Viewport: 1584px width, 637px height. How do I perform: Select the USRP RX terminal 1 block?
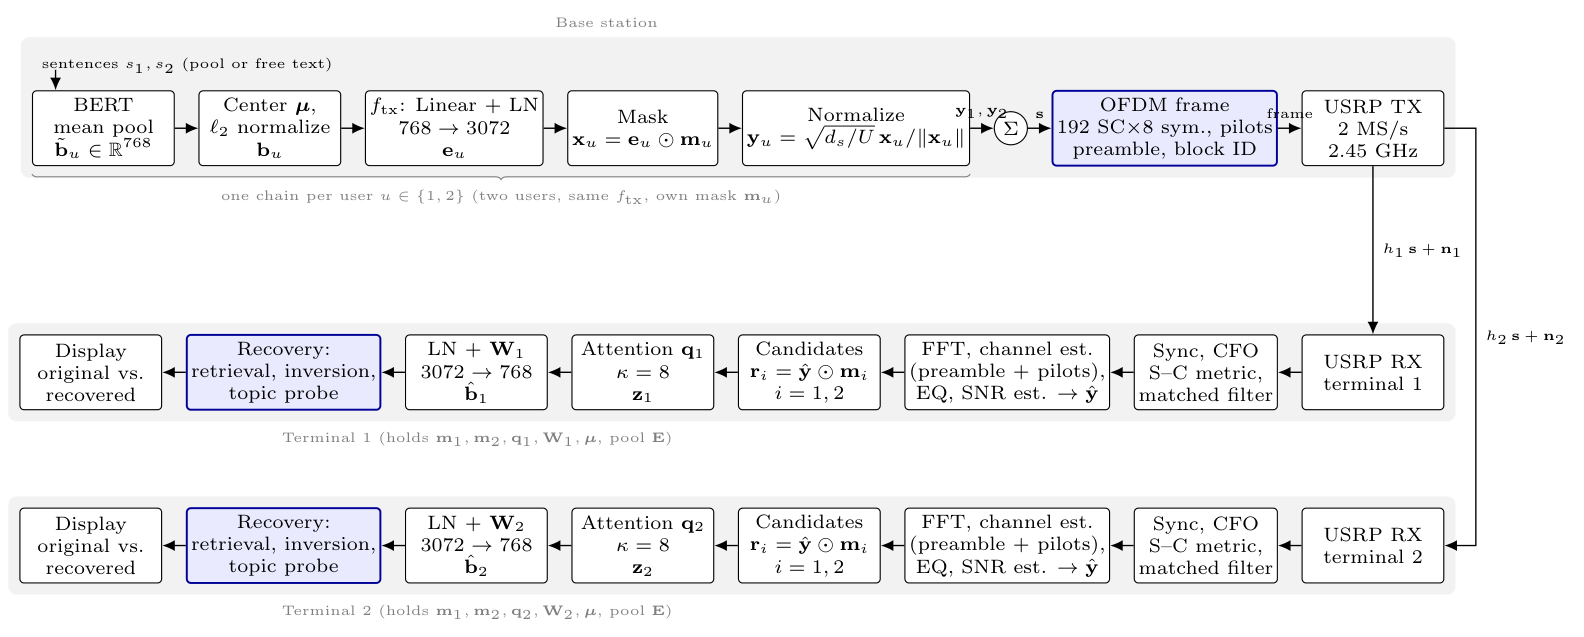1373,372
